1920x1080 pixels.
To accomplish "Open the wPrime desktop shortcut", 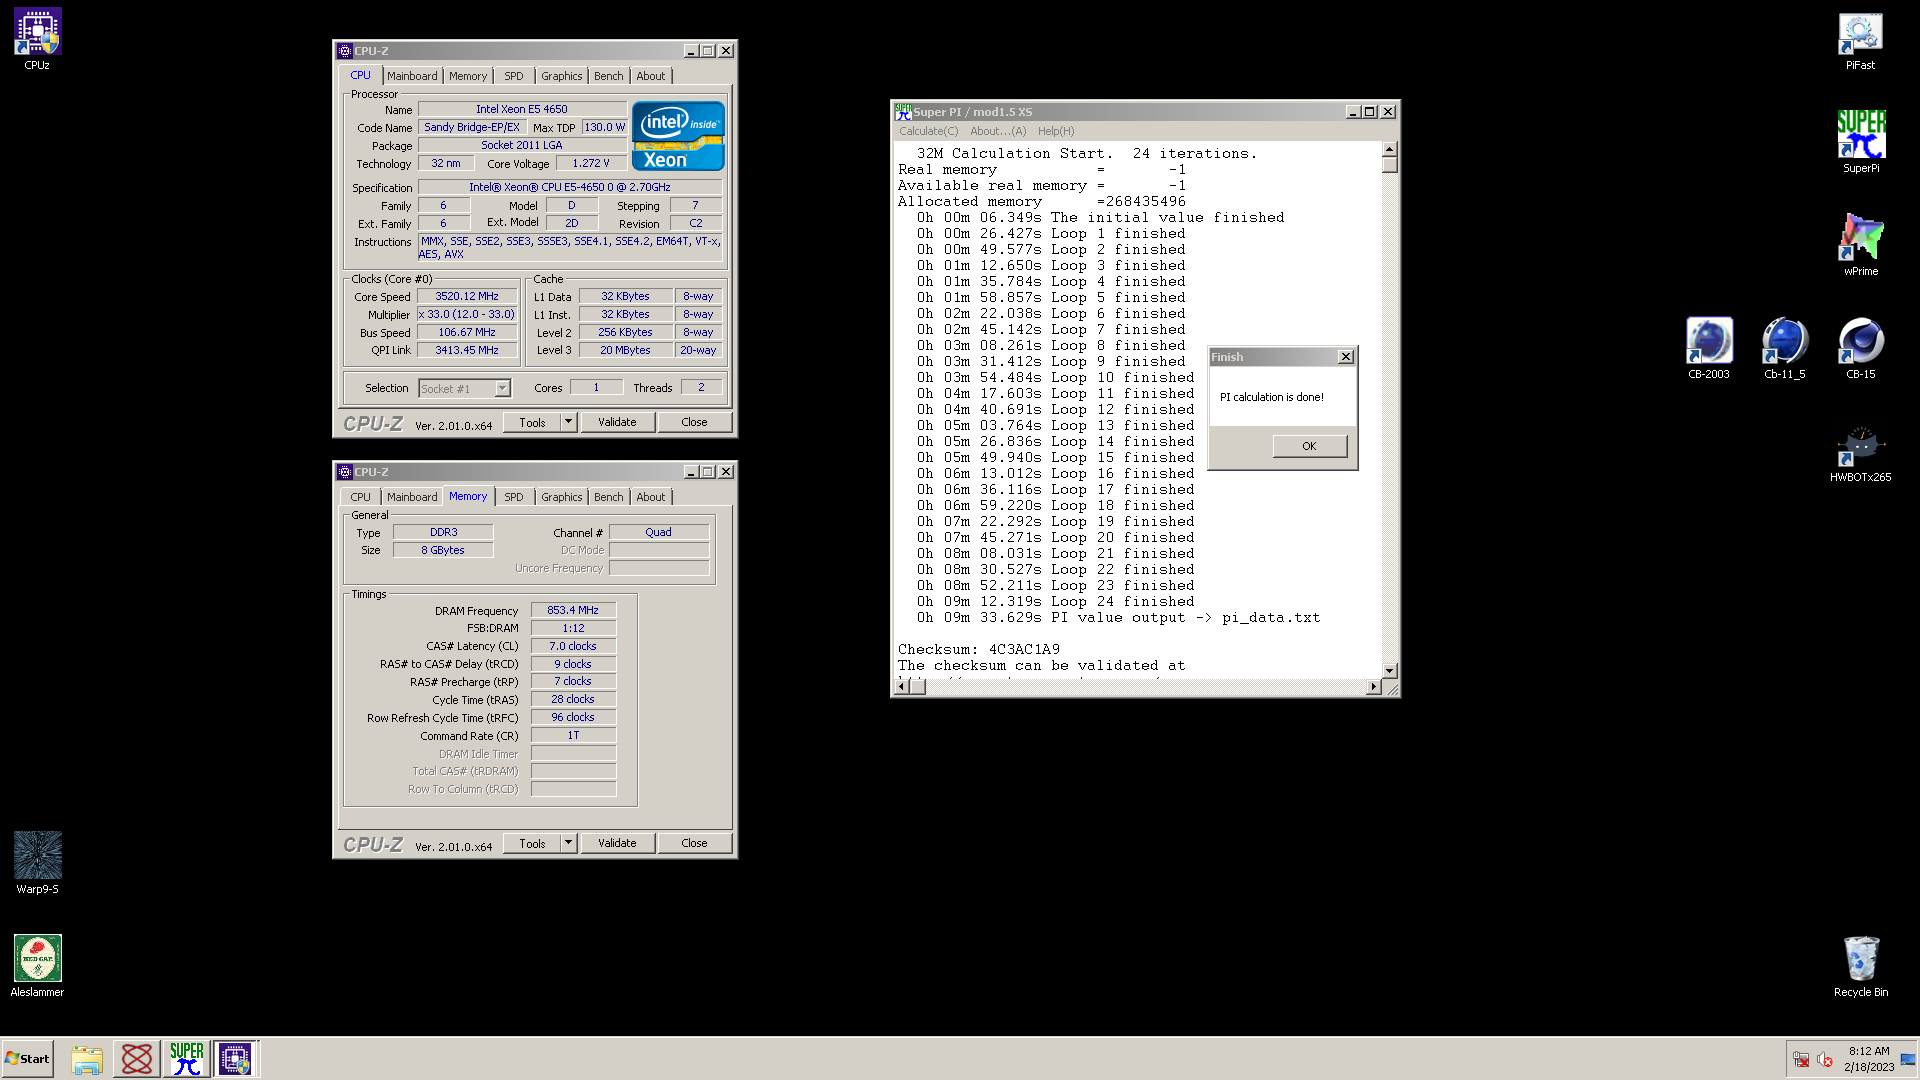I will pyautogui.click(x=1860, y=246).
